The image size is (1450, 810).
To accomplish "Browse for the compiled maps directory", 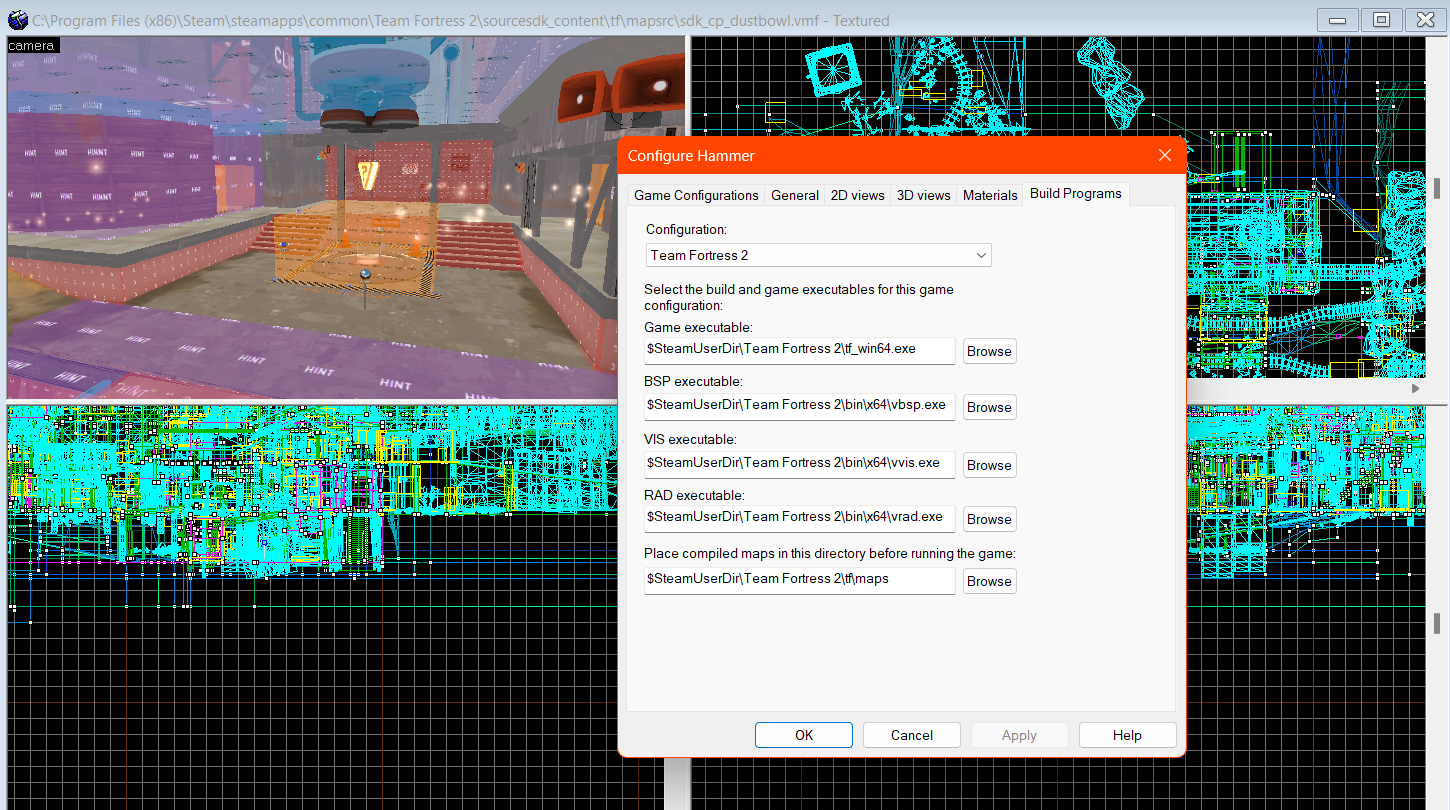I will tap(989, 581).
